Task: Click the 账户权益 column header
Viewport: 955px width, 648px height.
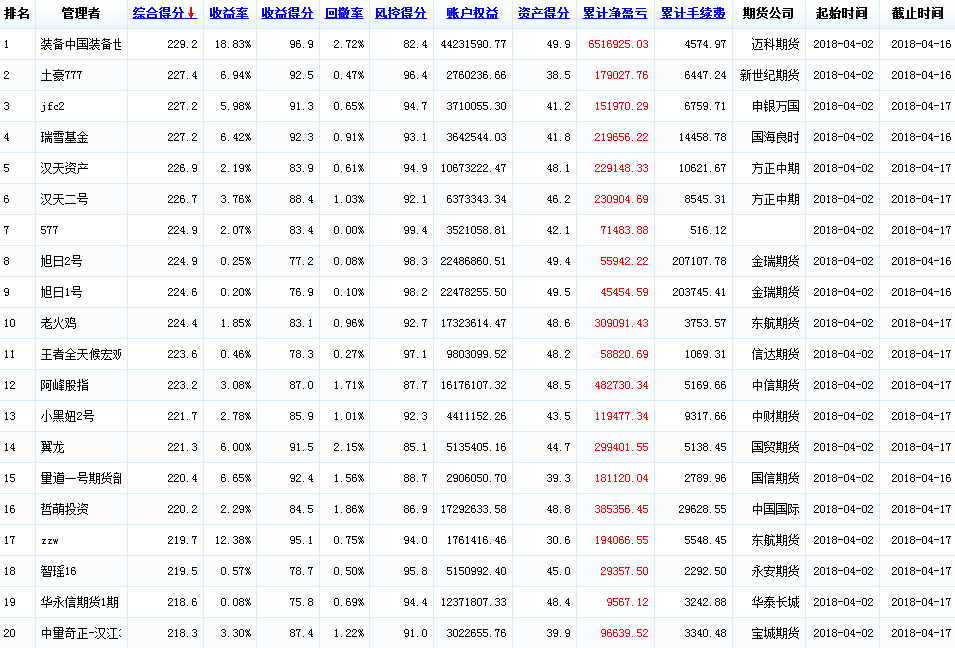Action: (x=472, y=13)
